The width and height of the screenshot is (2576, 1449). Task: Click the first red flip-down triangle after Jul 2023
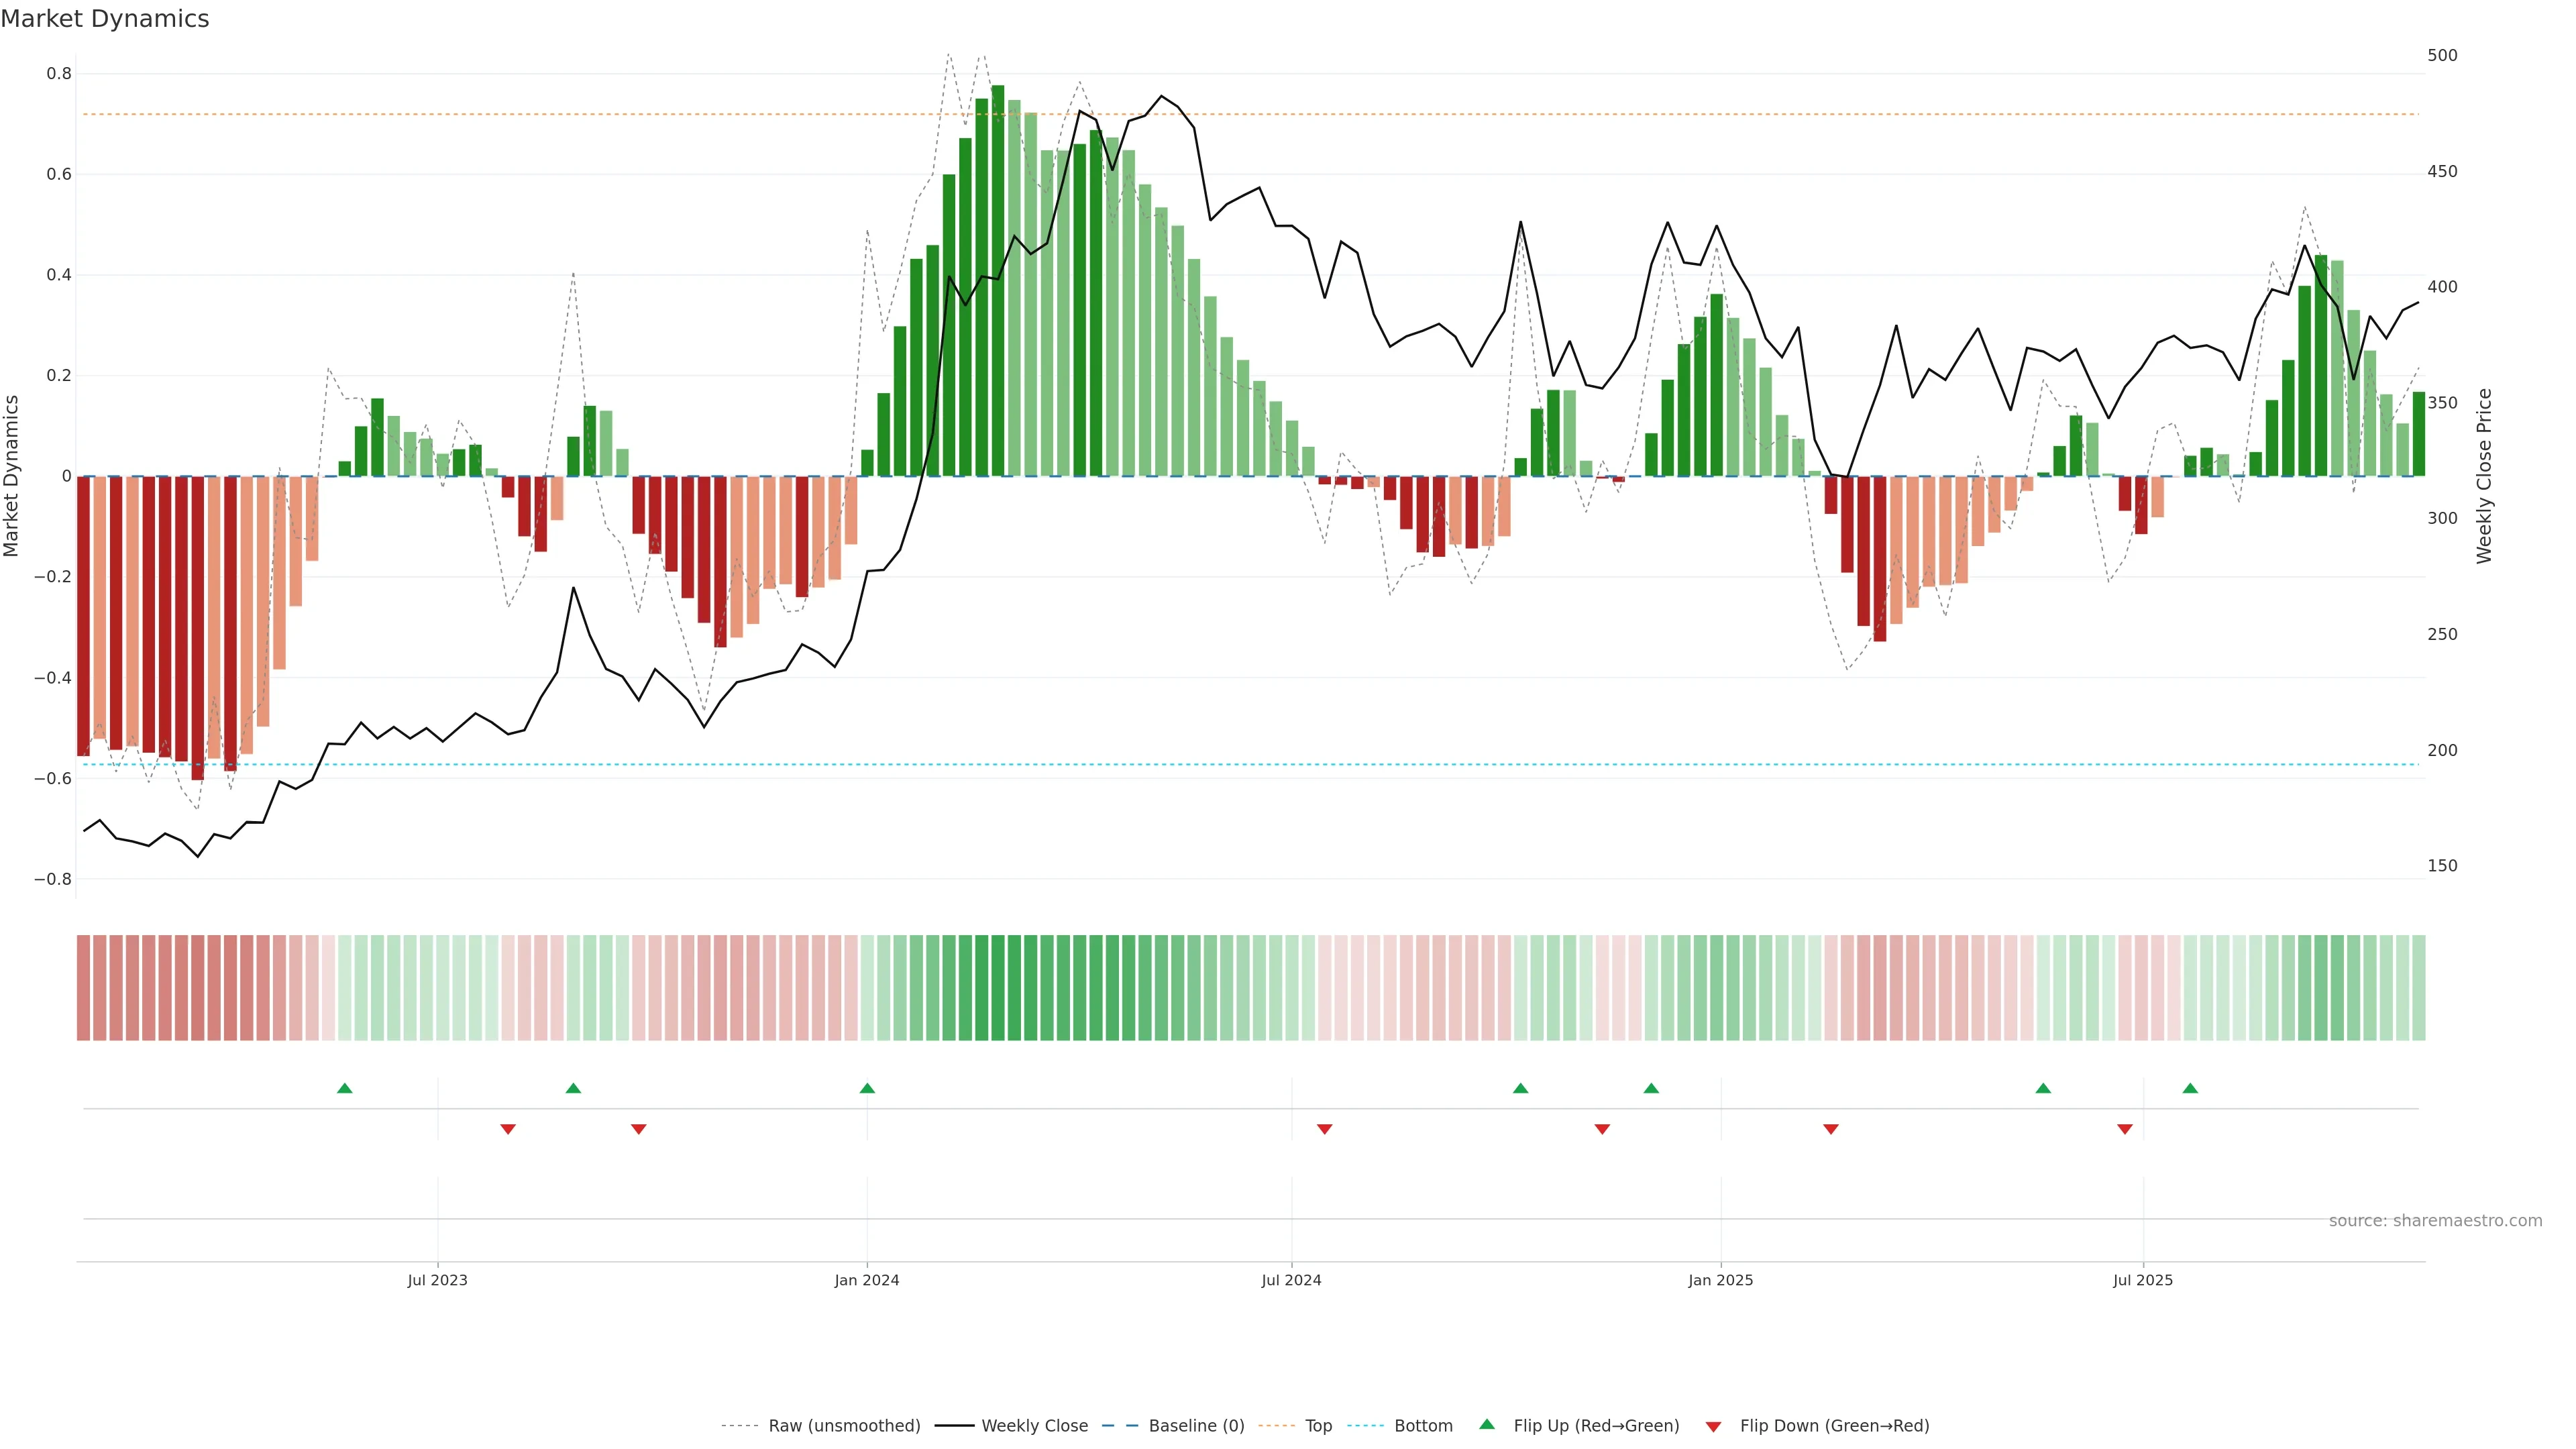coord(508,1129)
